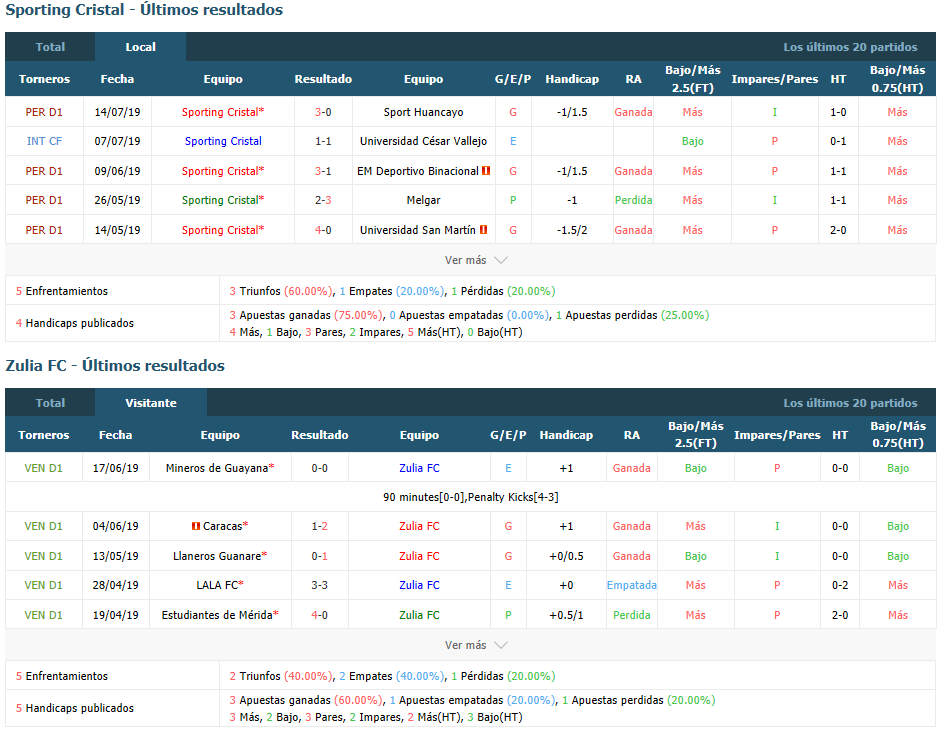Click Empatada RA cell in LALA FC row
Screen dimensions: 940x731
tap(631, 585)
